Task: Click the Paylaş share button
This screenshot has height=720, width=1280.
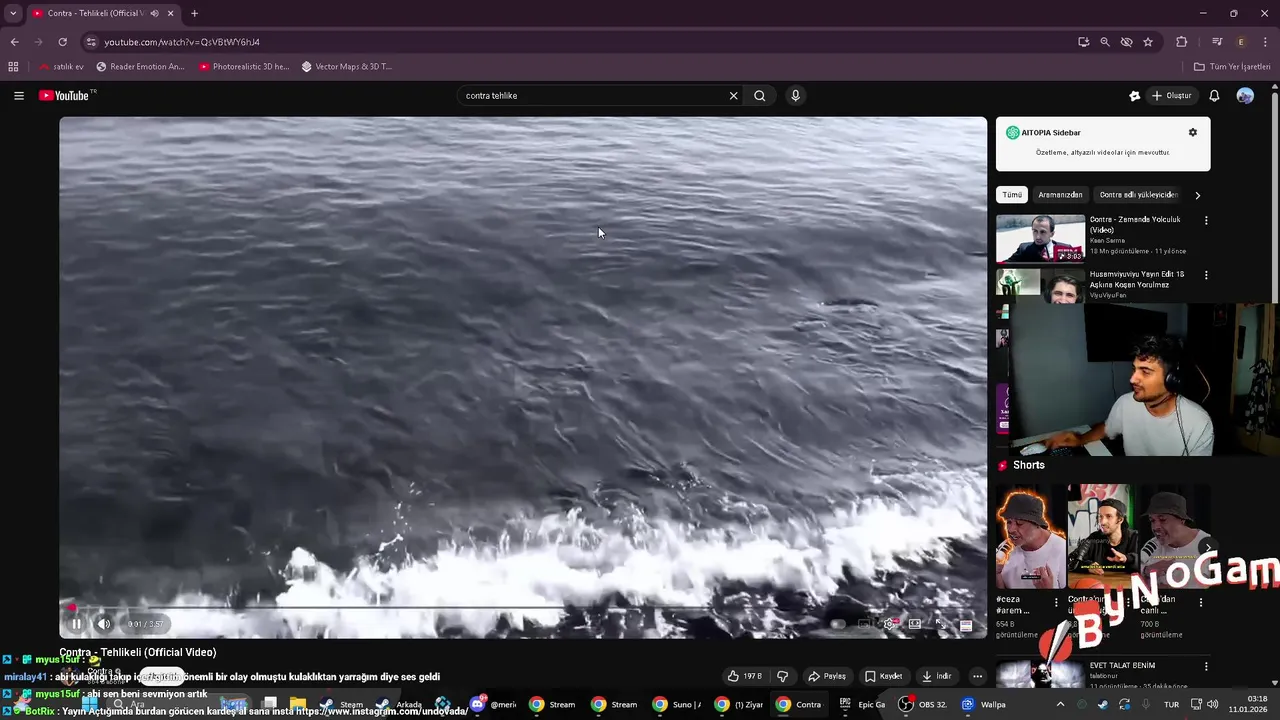Action: (828, 676)
